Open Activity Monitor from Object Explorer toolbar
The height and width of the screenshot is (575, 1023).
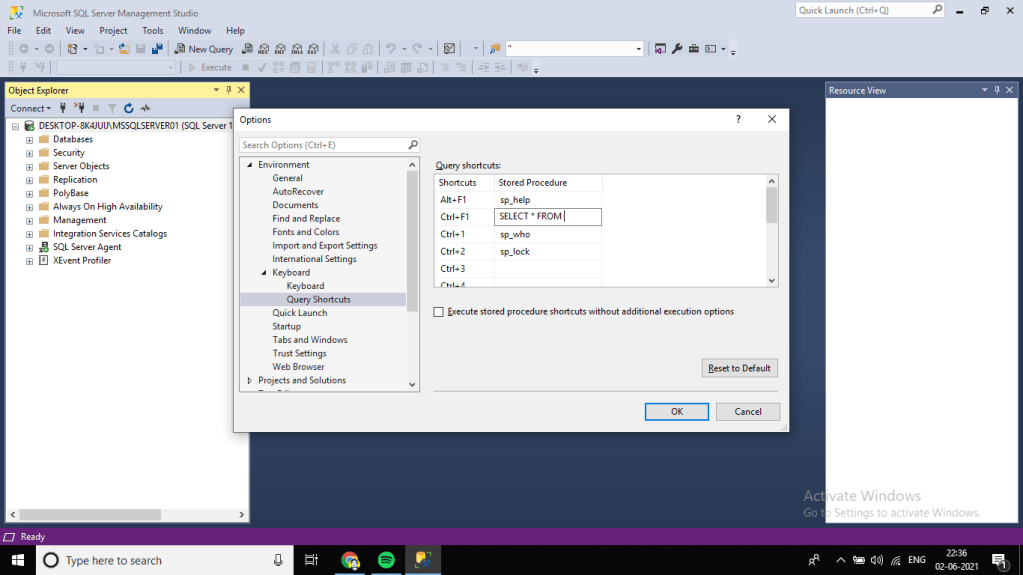tap(145, 108)
